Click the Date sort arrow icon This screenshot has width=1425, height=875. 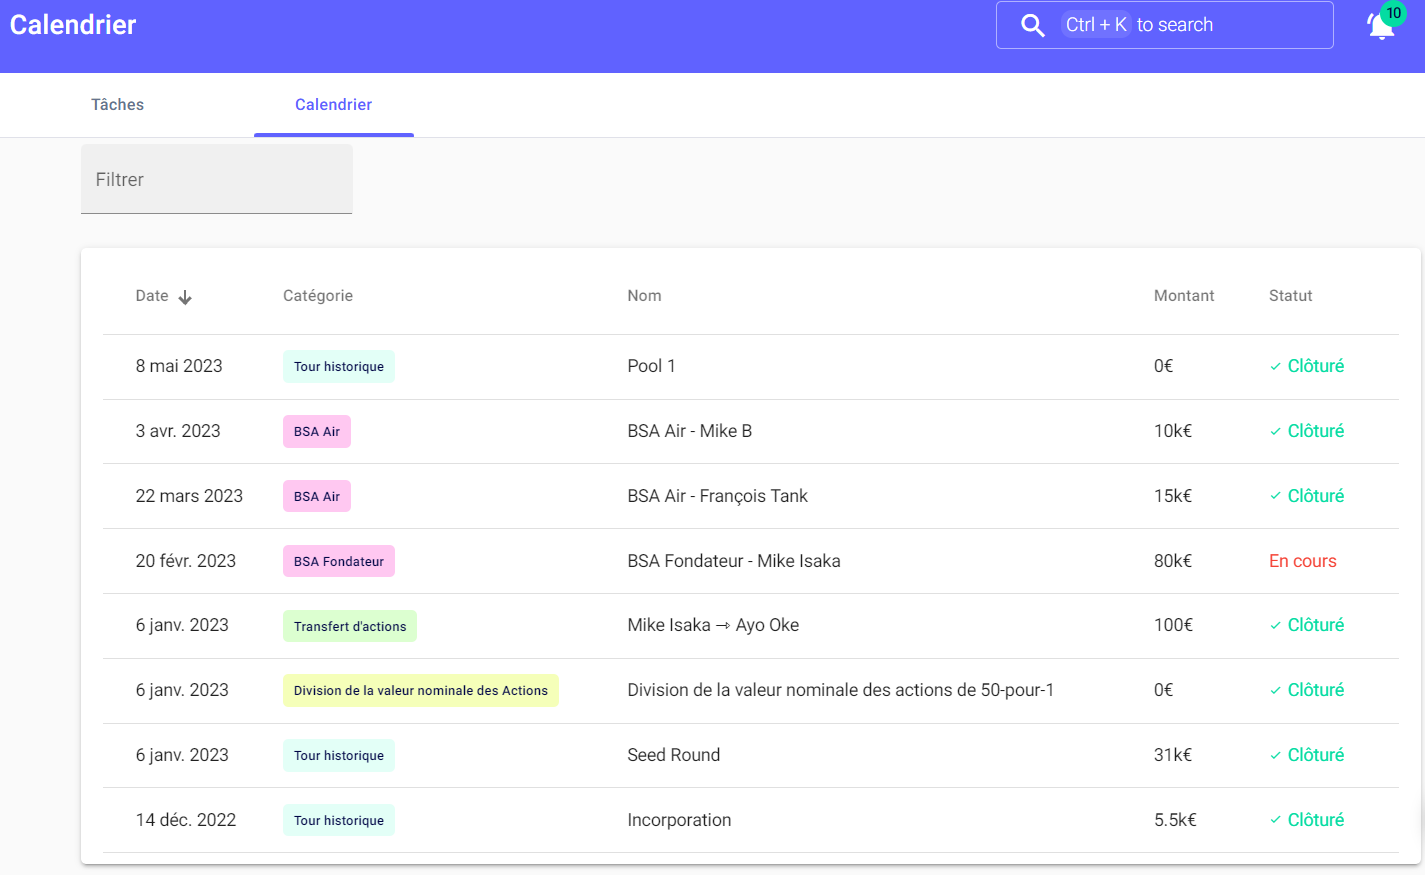coord(185,297)
